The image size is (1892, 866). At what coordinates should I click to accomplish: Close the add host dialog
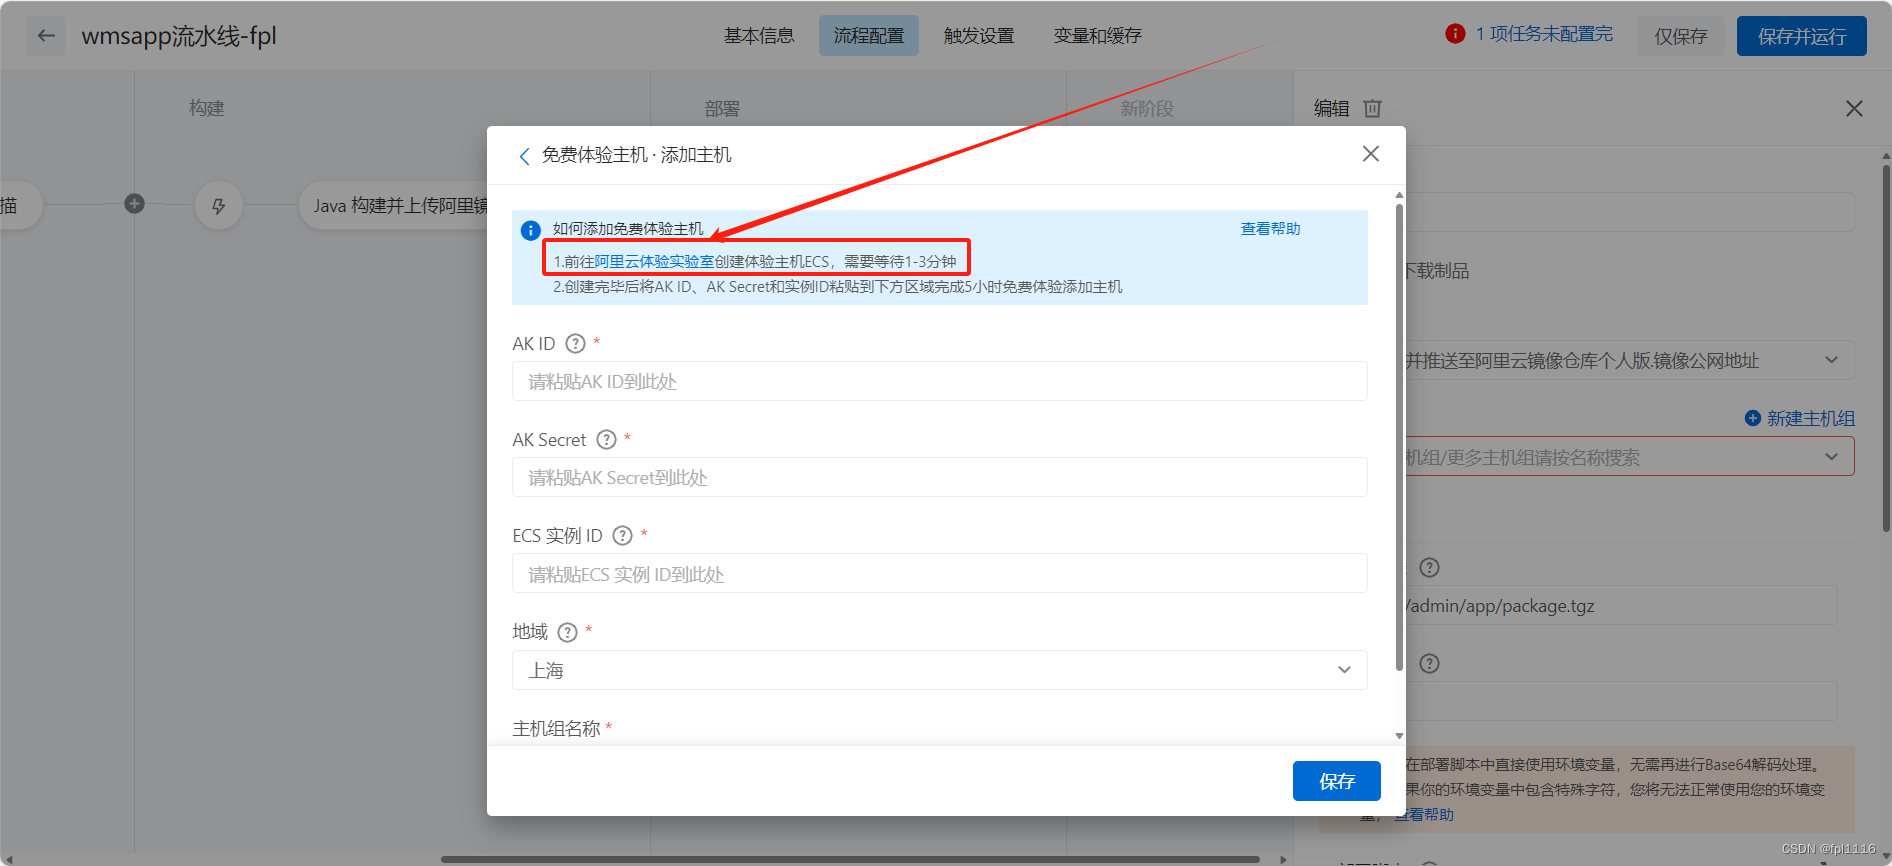(1370, 154)
